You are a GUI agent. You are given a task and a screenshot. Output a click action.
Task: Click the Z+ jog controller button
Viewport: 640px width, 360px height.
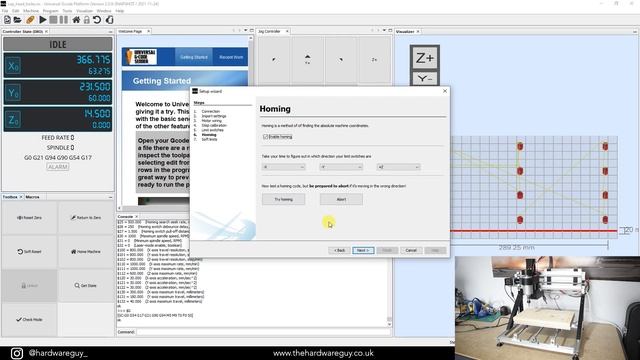click(x=374, y=60)
